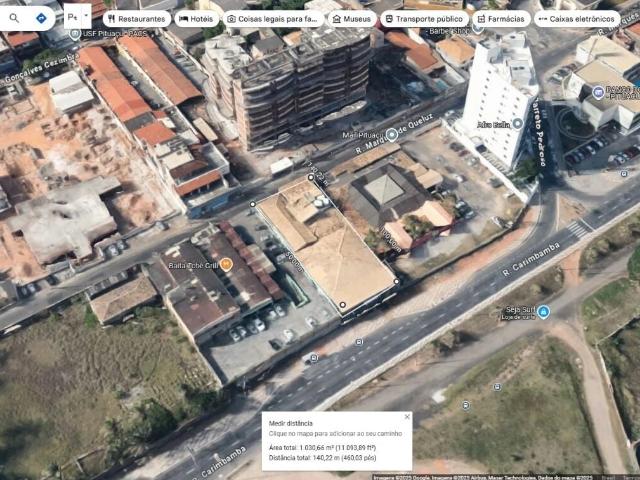This screenshot has width=640, height=480.
Task: Select the Coisas legais para fazer chip
Action: tap(273, 19)
